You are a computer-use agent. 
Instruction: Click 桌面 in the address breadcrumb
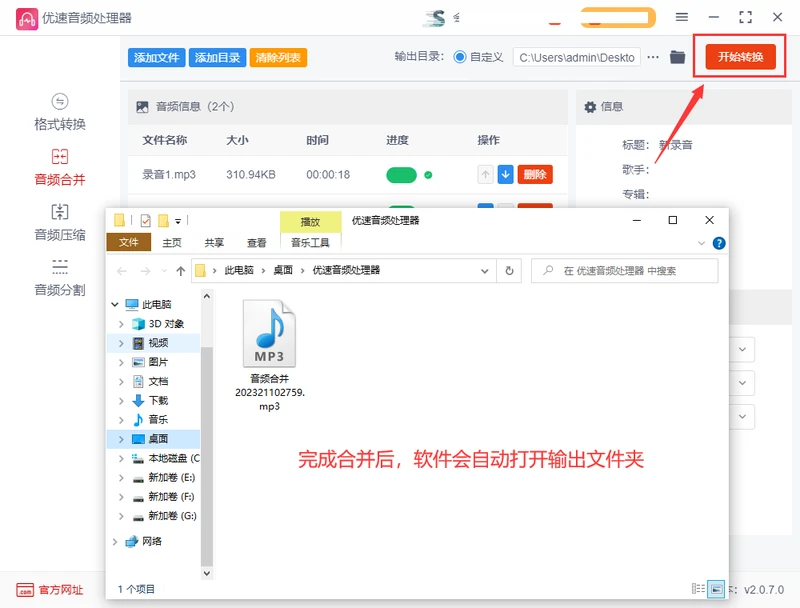pyautogui.click(x=283, y=270)
